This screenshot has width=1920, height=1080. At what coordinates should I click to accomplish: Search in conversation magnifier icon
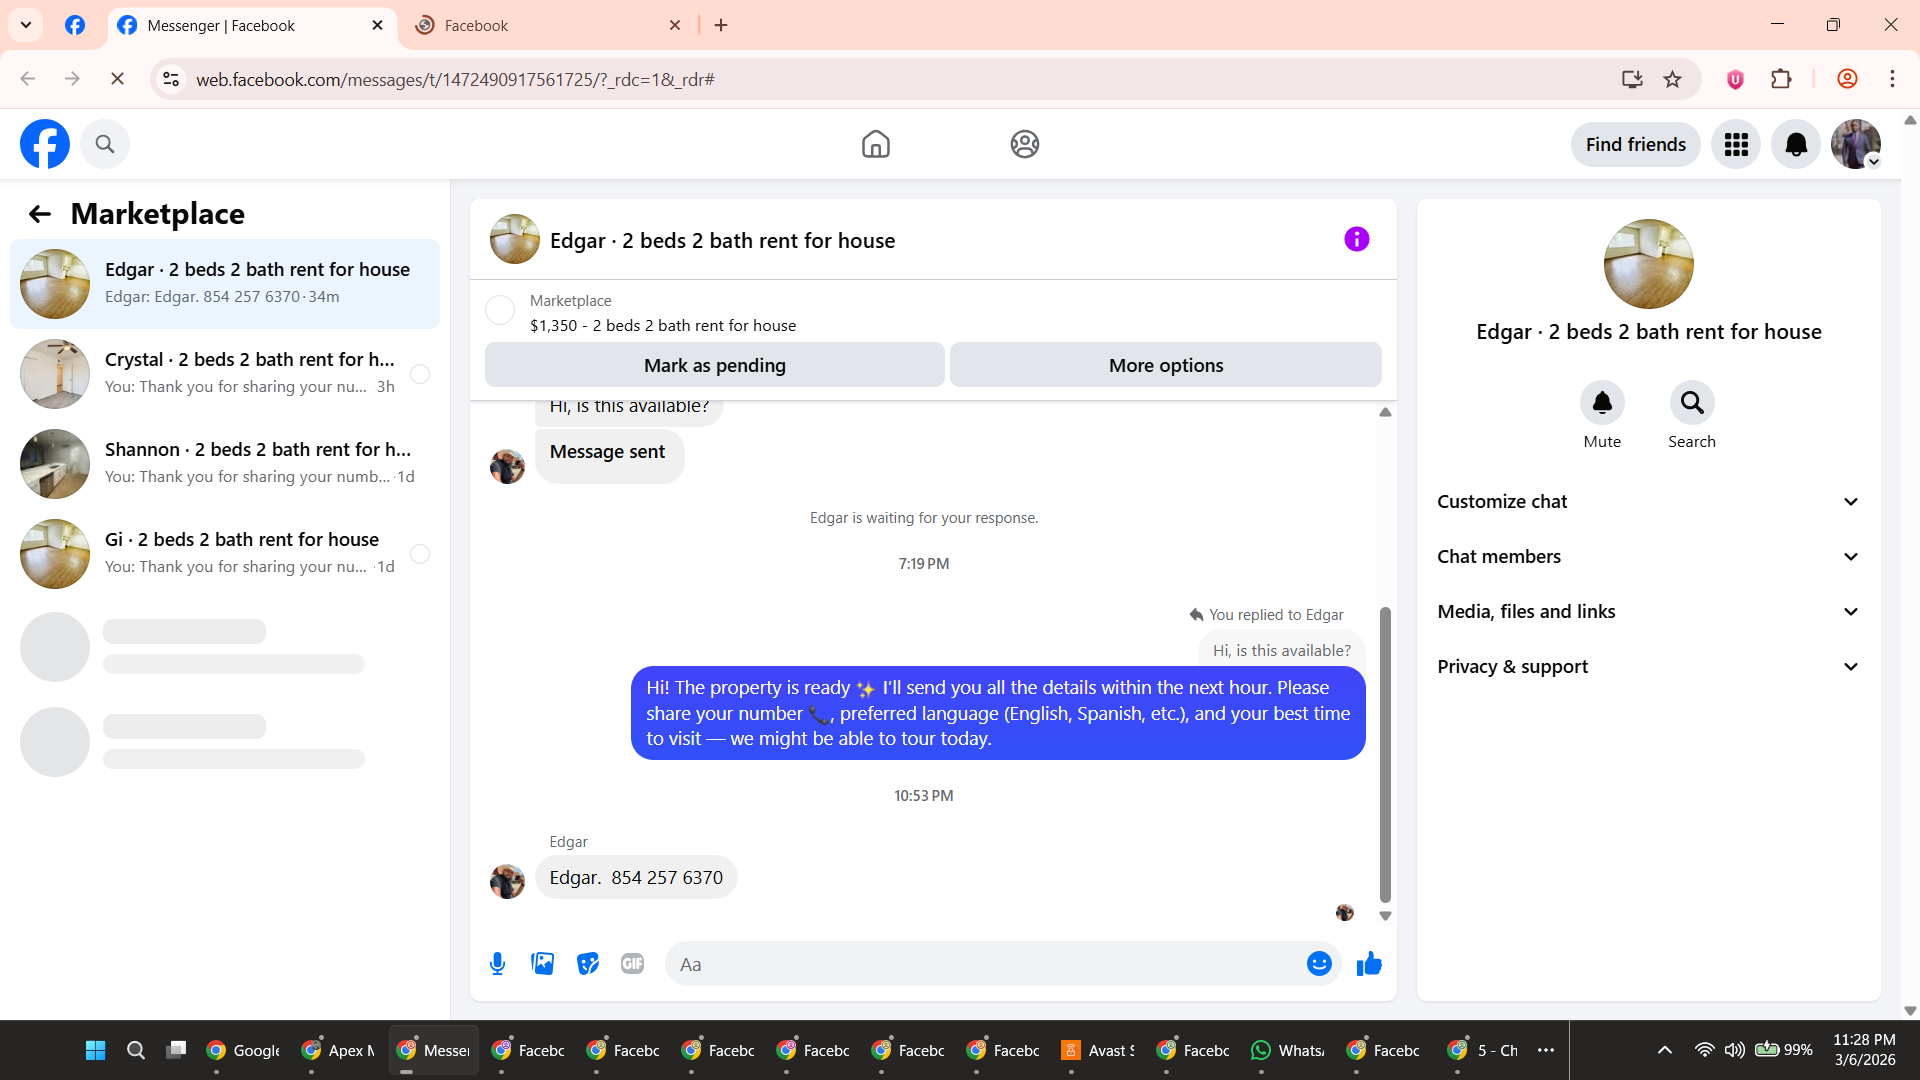pyautogui.click(x=1691, y=403)
